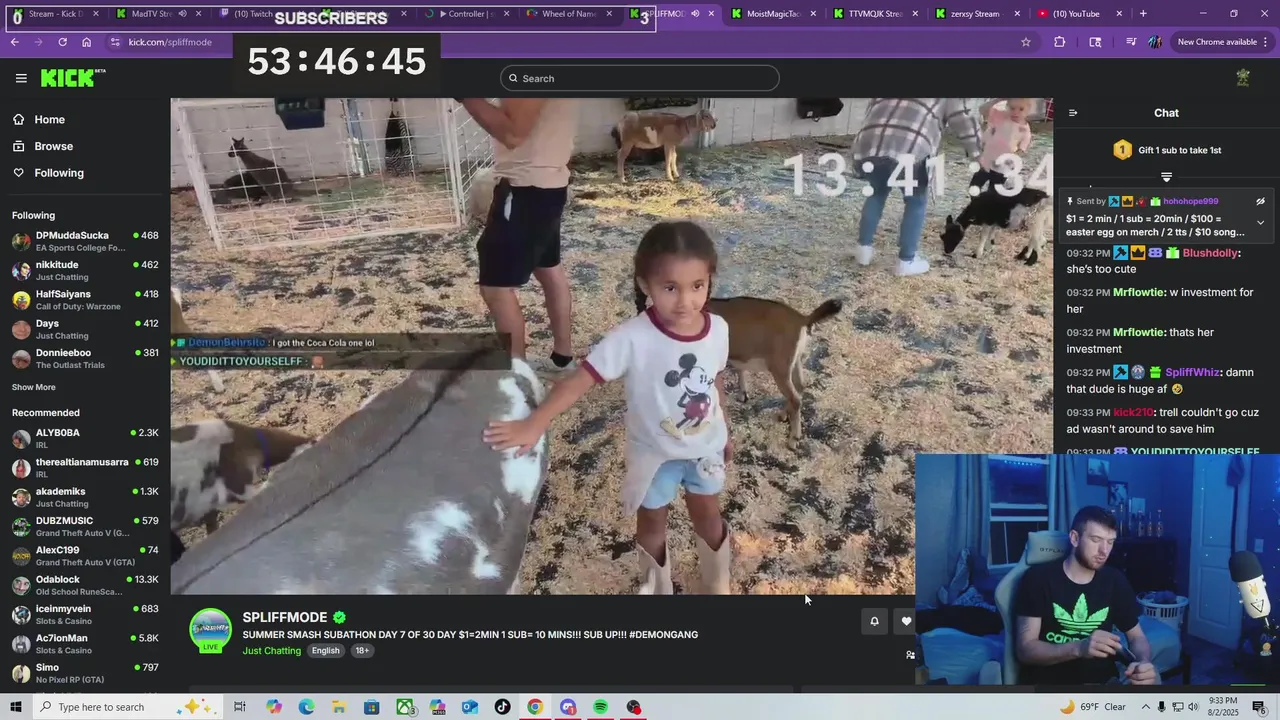Expand the pinned message dropdown arrow

(1260, 223)
